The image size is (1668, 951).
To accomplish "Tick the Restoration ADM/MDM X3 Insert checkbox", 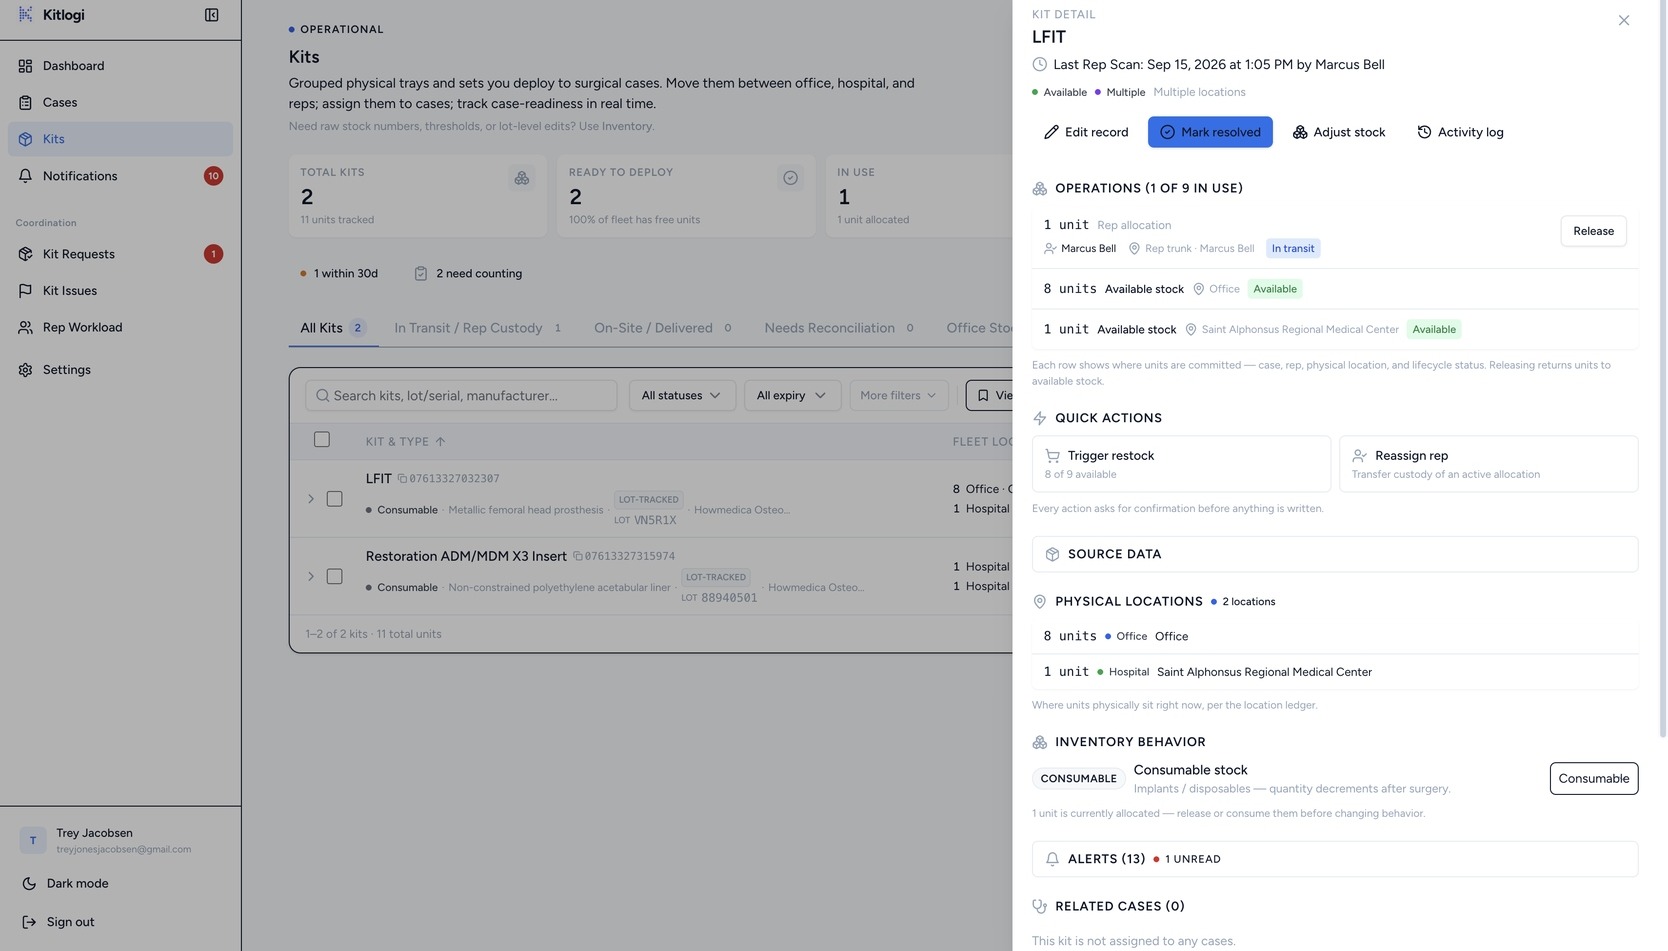I will coord(335,577).
